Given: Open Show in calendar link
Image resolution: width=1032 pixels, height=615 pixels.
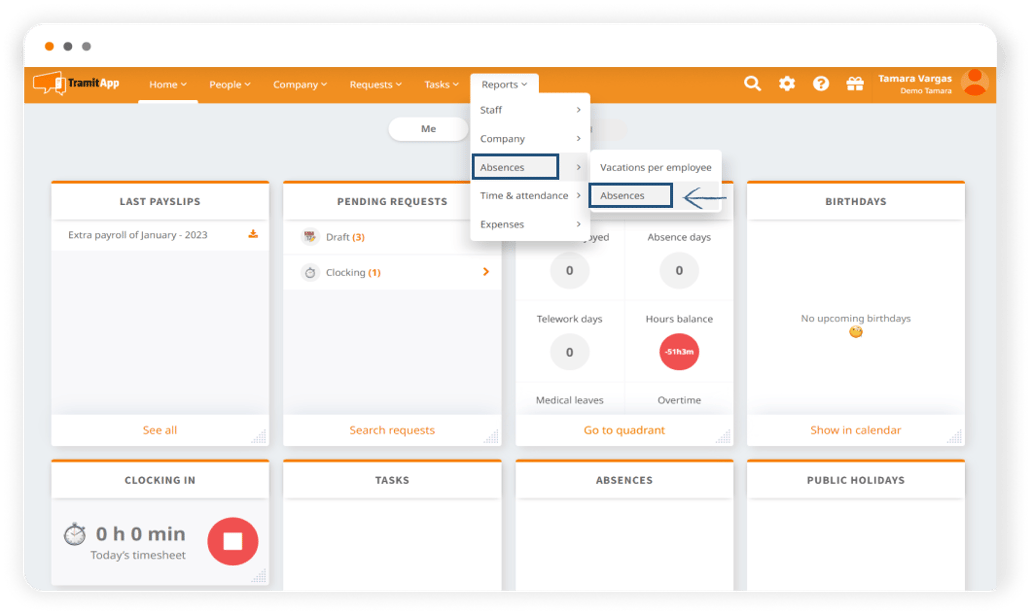Looking at the screenshot, I should coord(855,430).
